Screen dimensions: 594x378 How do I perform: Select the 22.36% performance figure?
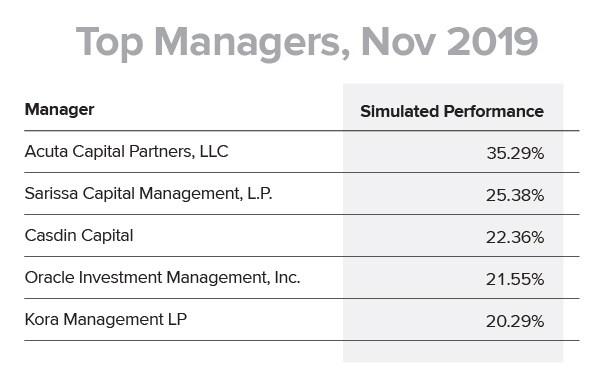(x=515, y=237)
